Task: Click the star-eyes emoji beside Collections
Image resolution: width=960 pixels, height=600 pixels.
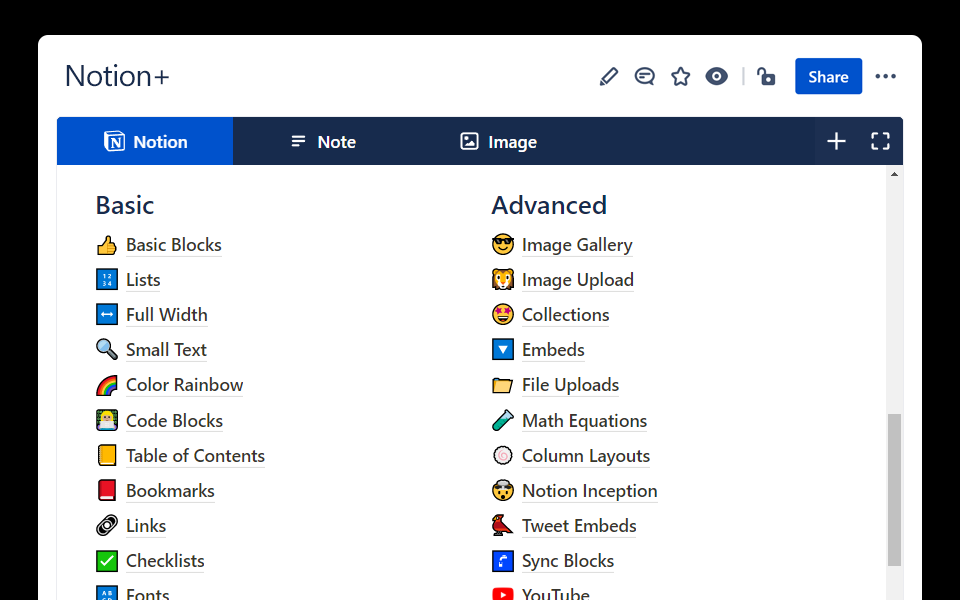Action: [x=503, y=315]
